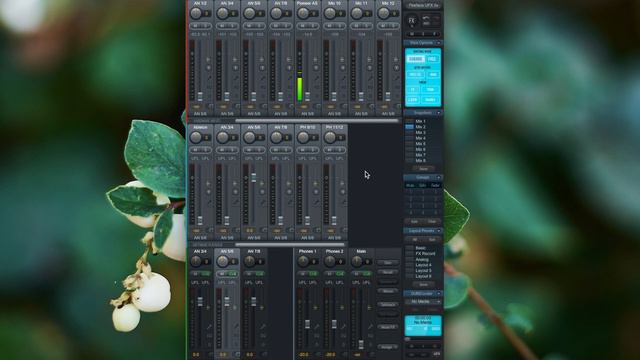Screen dimensions: 640x360
Task: Select the FX Record layout preset
Action: (425, 253)
